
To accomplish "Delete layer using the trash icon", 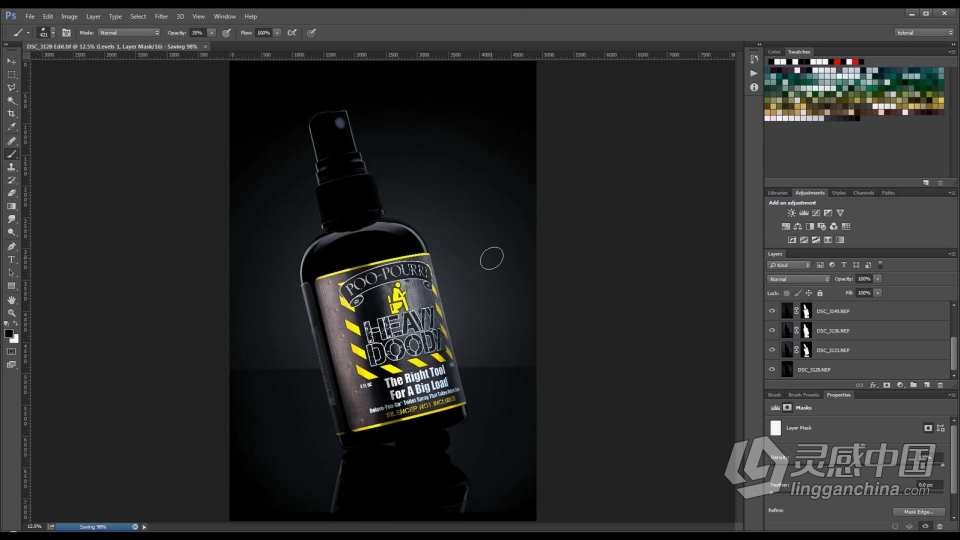I will tap(940, 384).
